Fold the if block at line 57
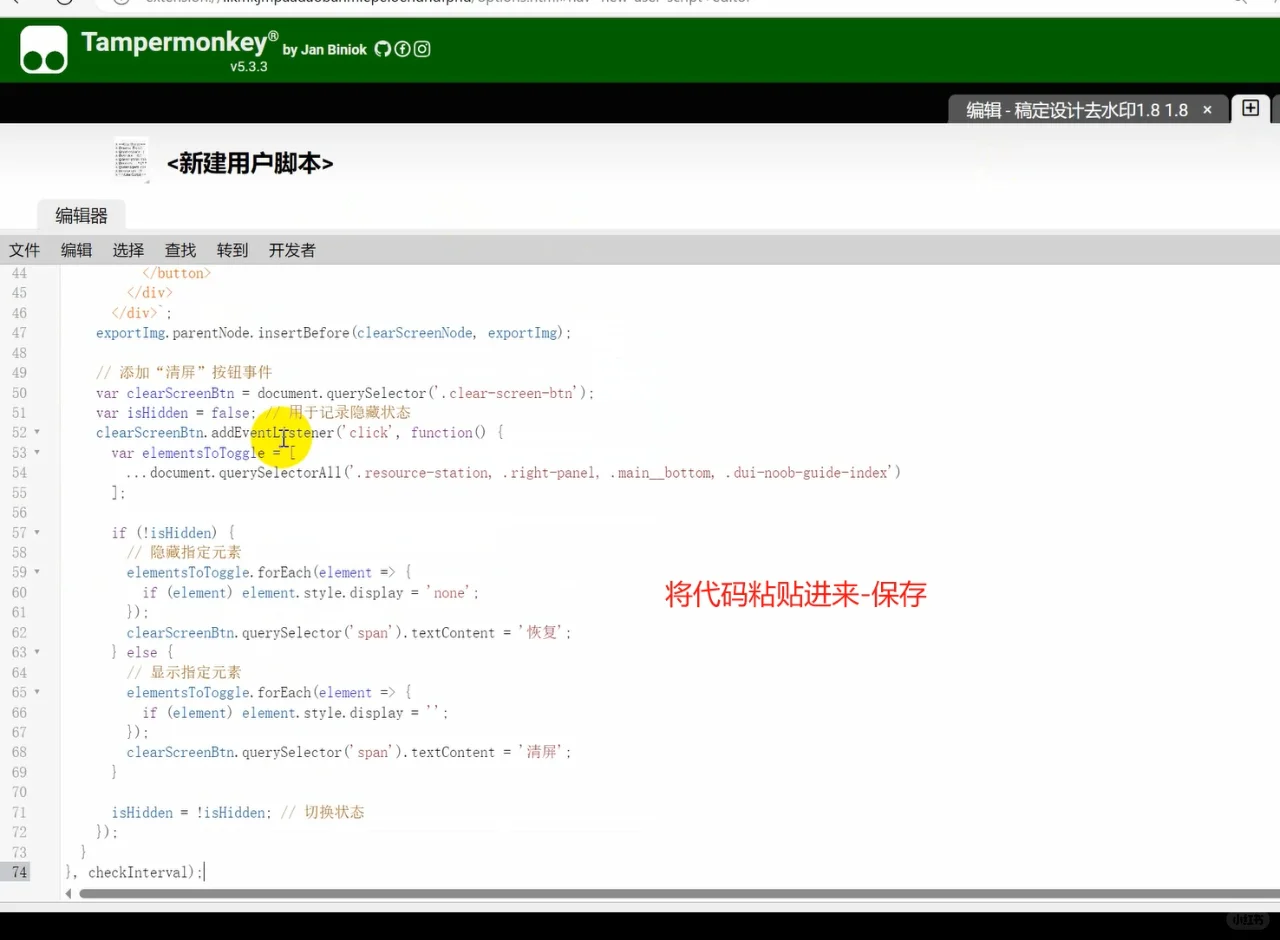 37,533
